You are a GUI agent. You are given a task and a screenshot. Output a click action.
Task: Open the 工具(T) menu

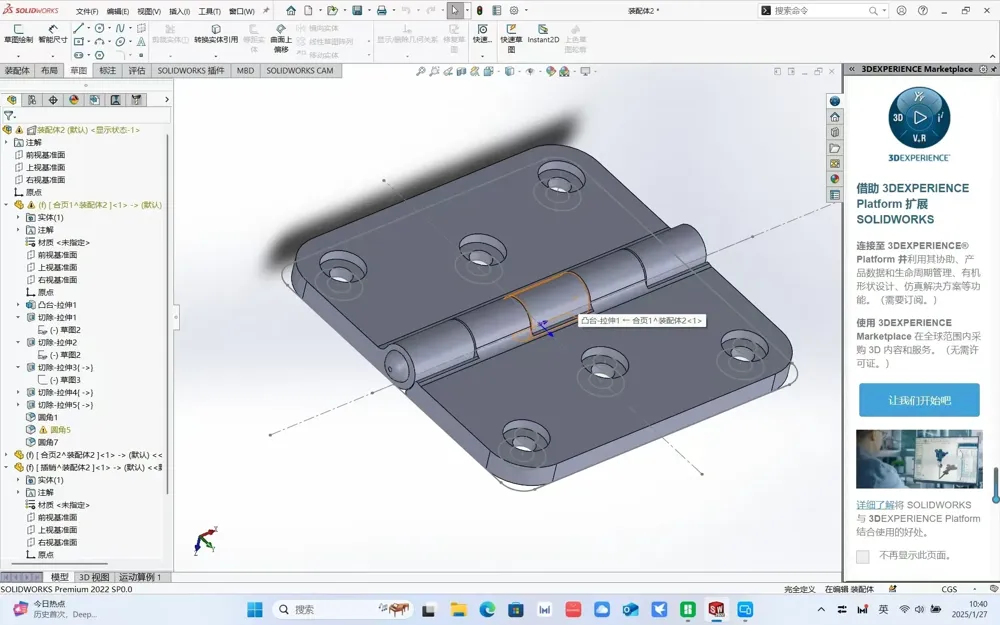(209, 11)
